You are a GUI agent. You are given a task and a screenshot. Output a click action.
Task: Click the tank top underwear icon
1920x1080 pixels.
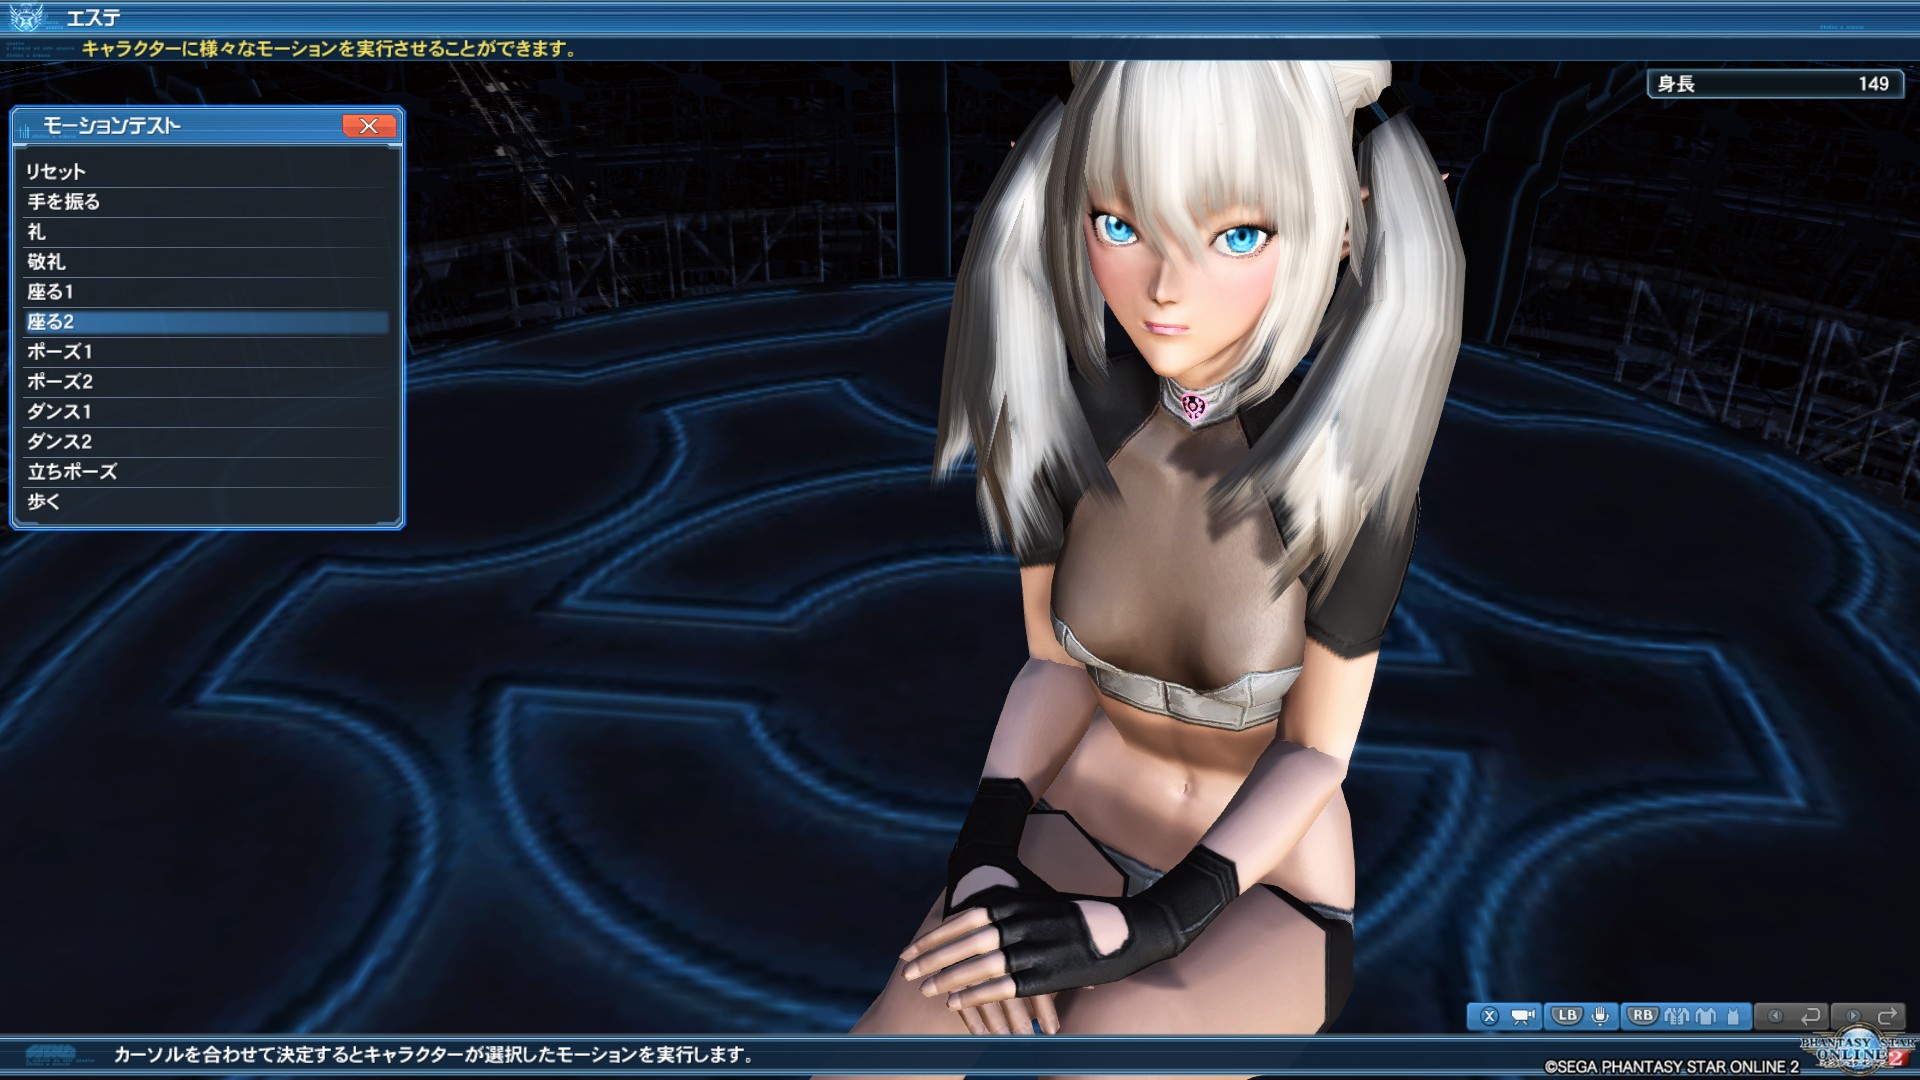1733,1016
